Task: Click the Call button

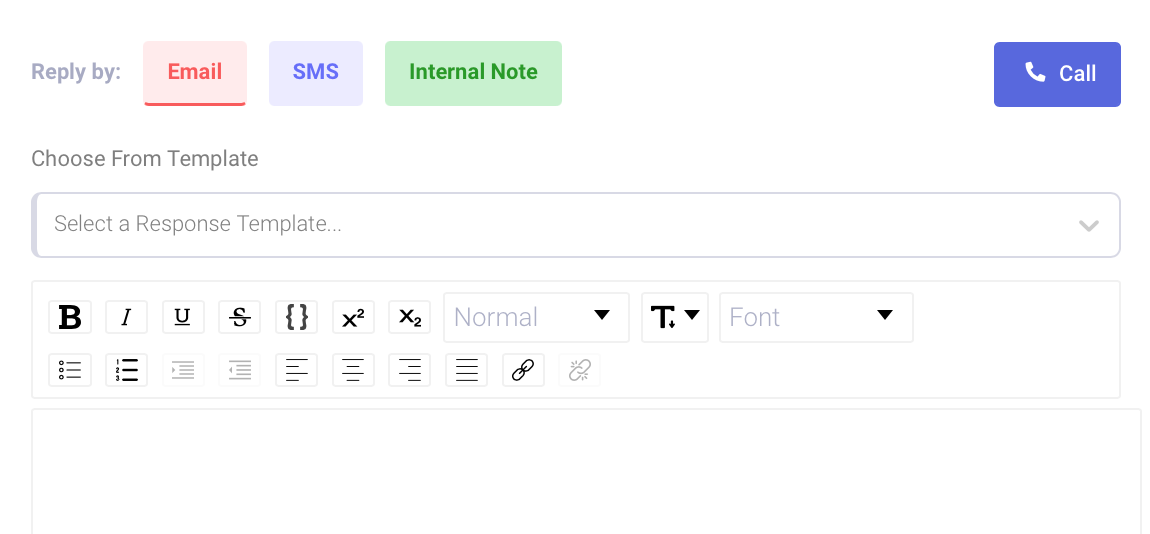Action: click(x=1057, y=74)
